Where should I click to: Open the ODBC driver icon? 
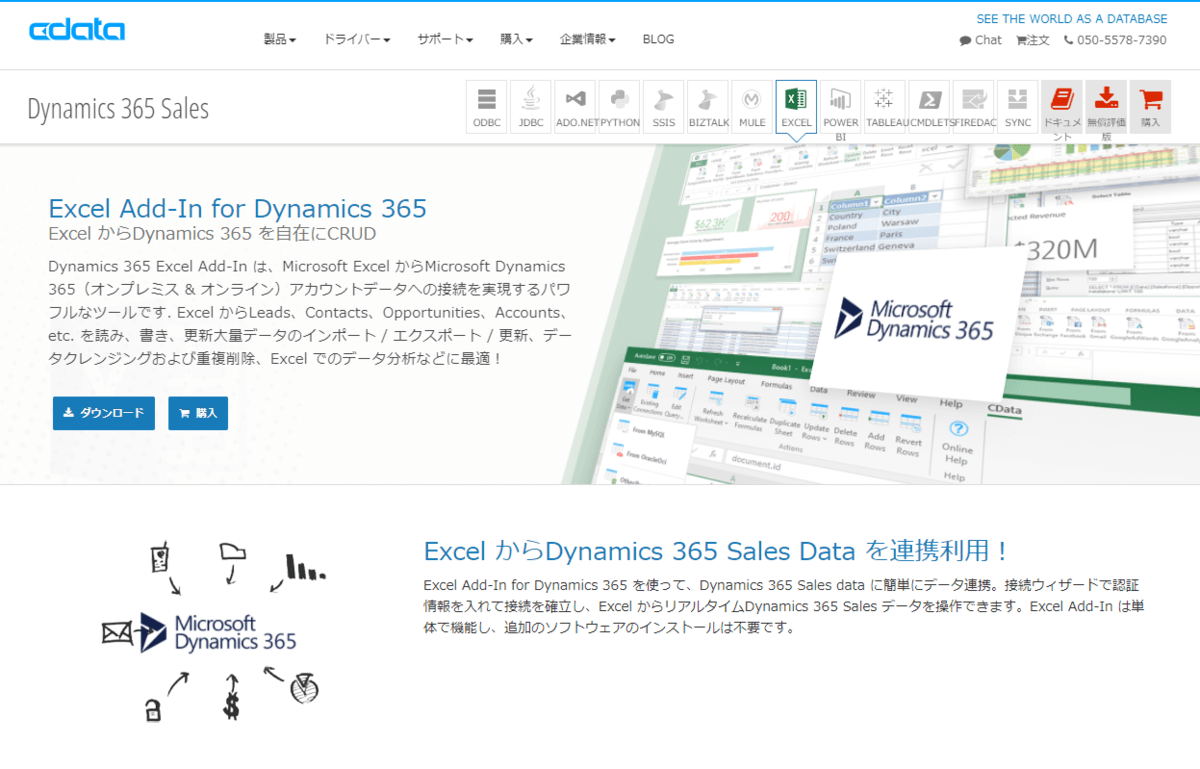pos(487,107)
